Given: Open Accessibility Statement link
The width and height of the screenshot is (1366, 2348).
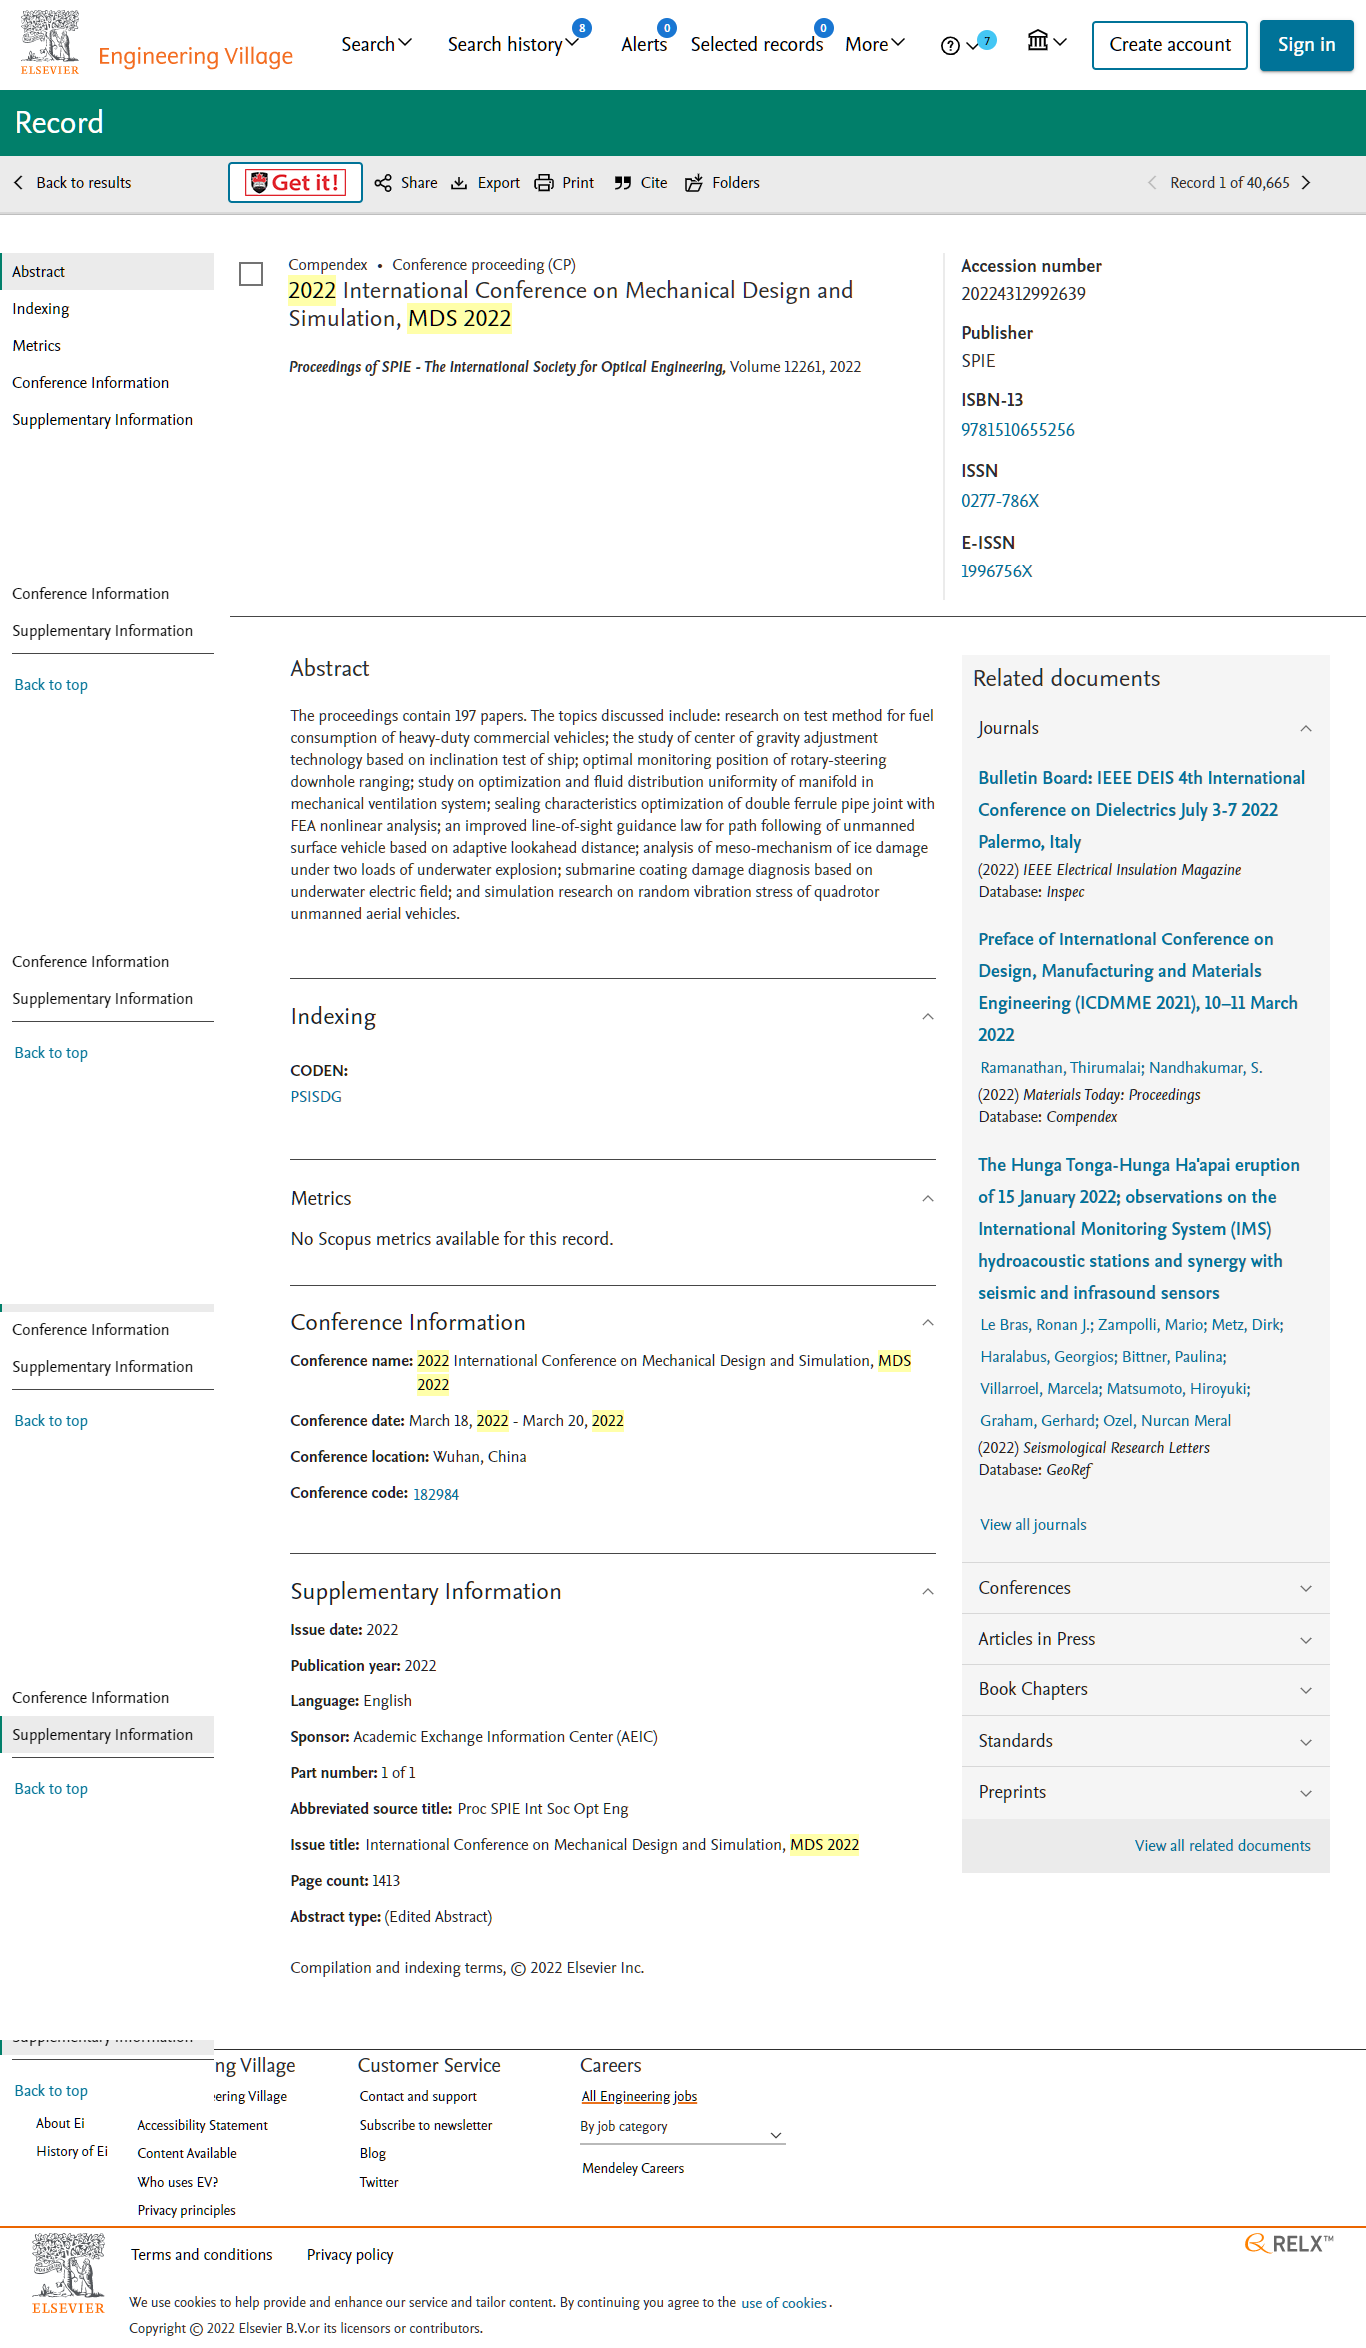Looking at the screenshot, I should [x=203, y=2126].
